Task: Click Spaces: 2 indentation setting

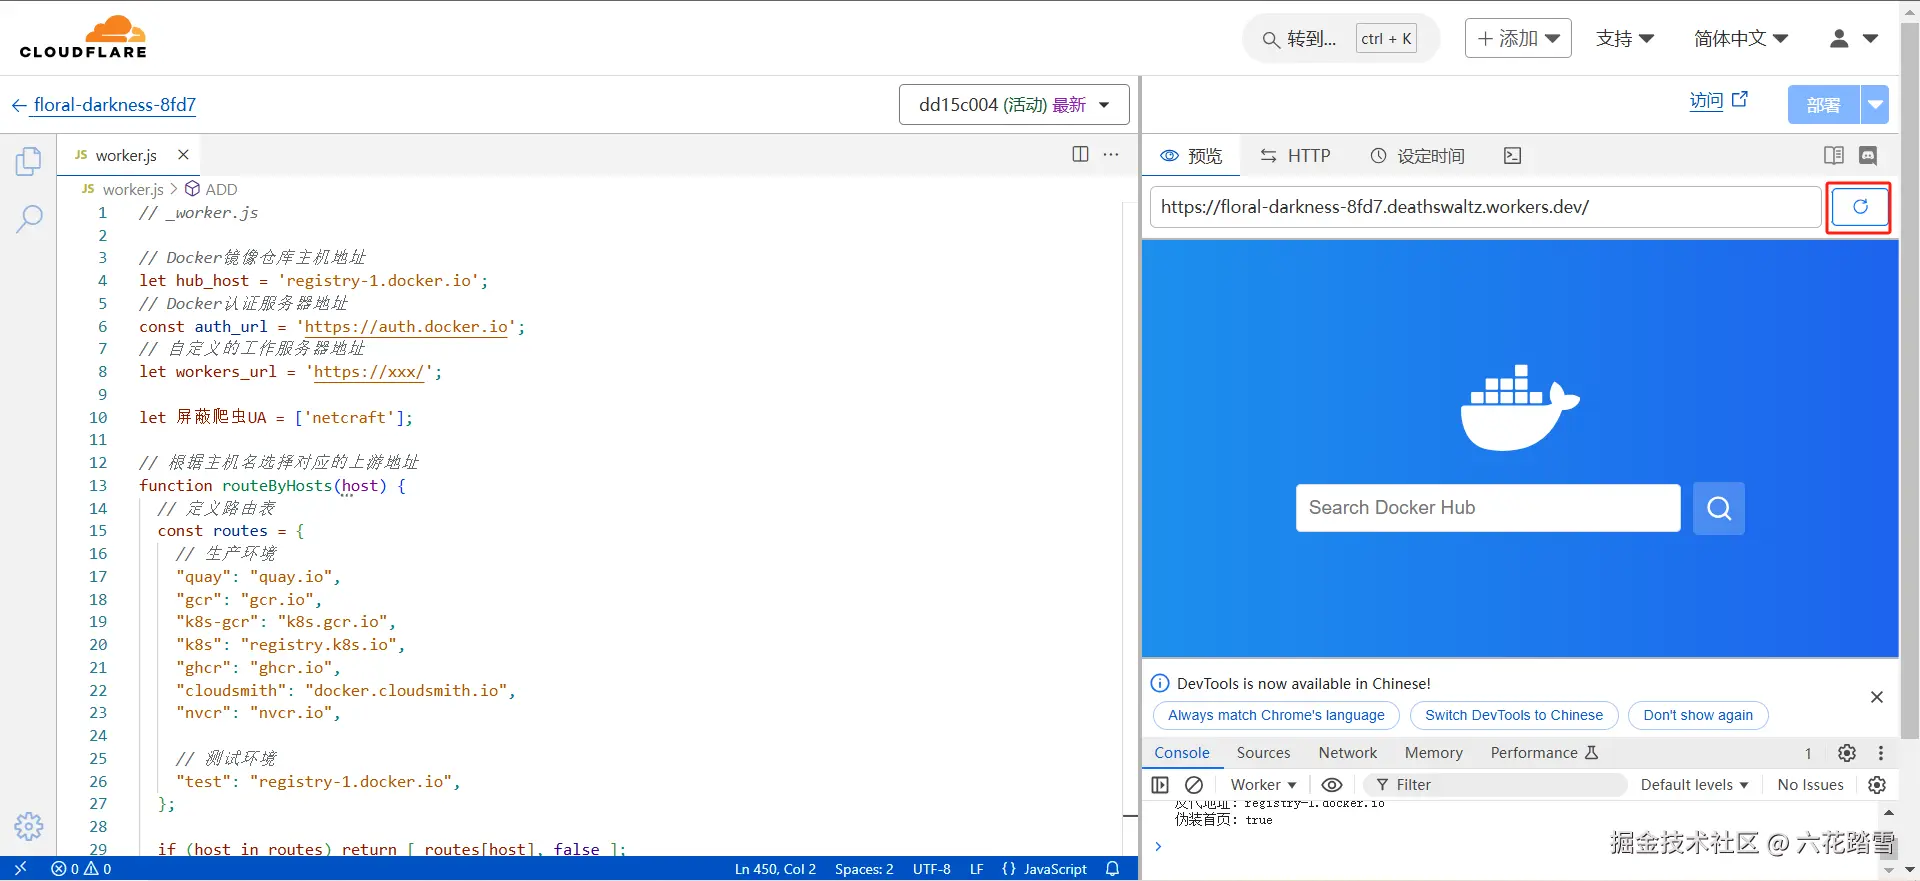Action: click(x=864, y=869)
